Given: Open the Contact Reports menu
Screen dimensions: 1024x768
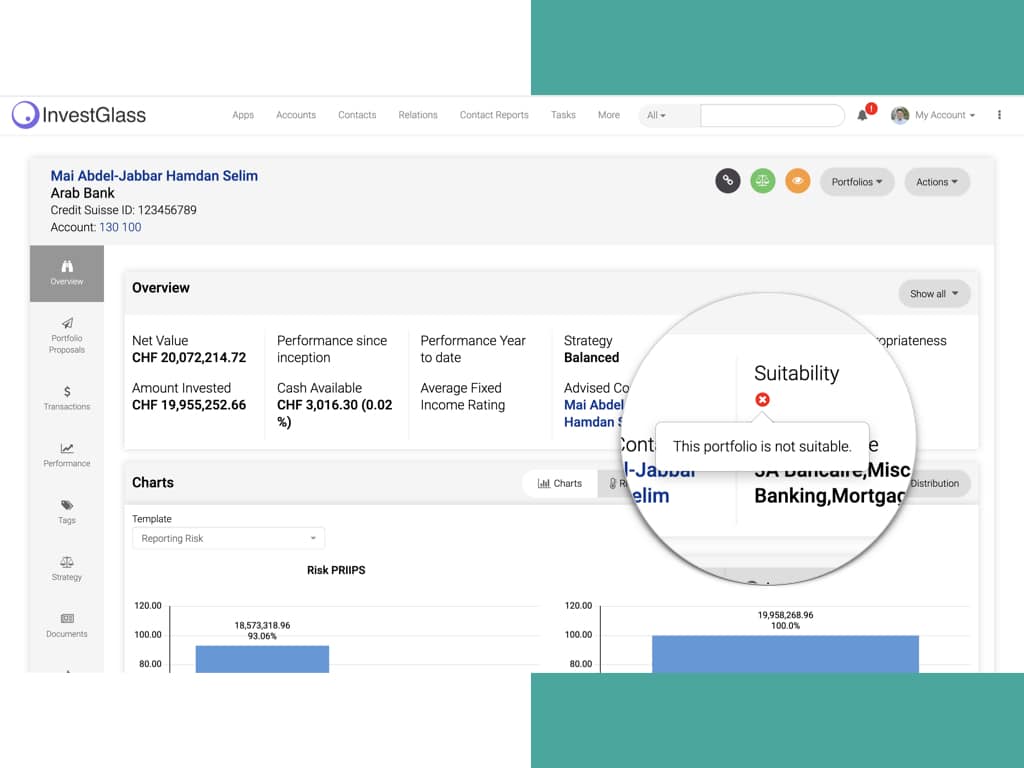Looking at the screenshot, I should tap(494, 115).
